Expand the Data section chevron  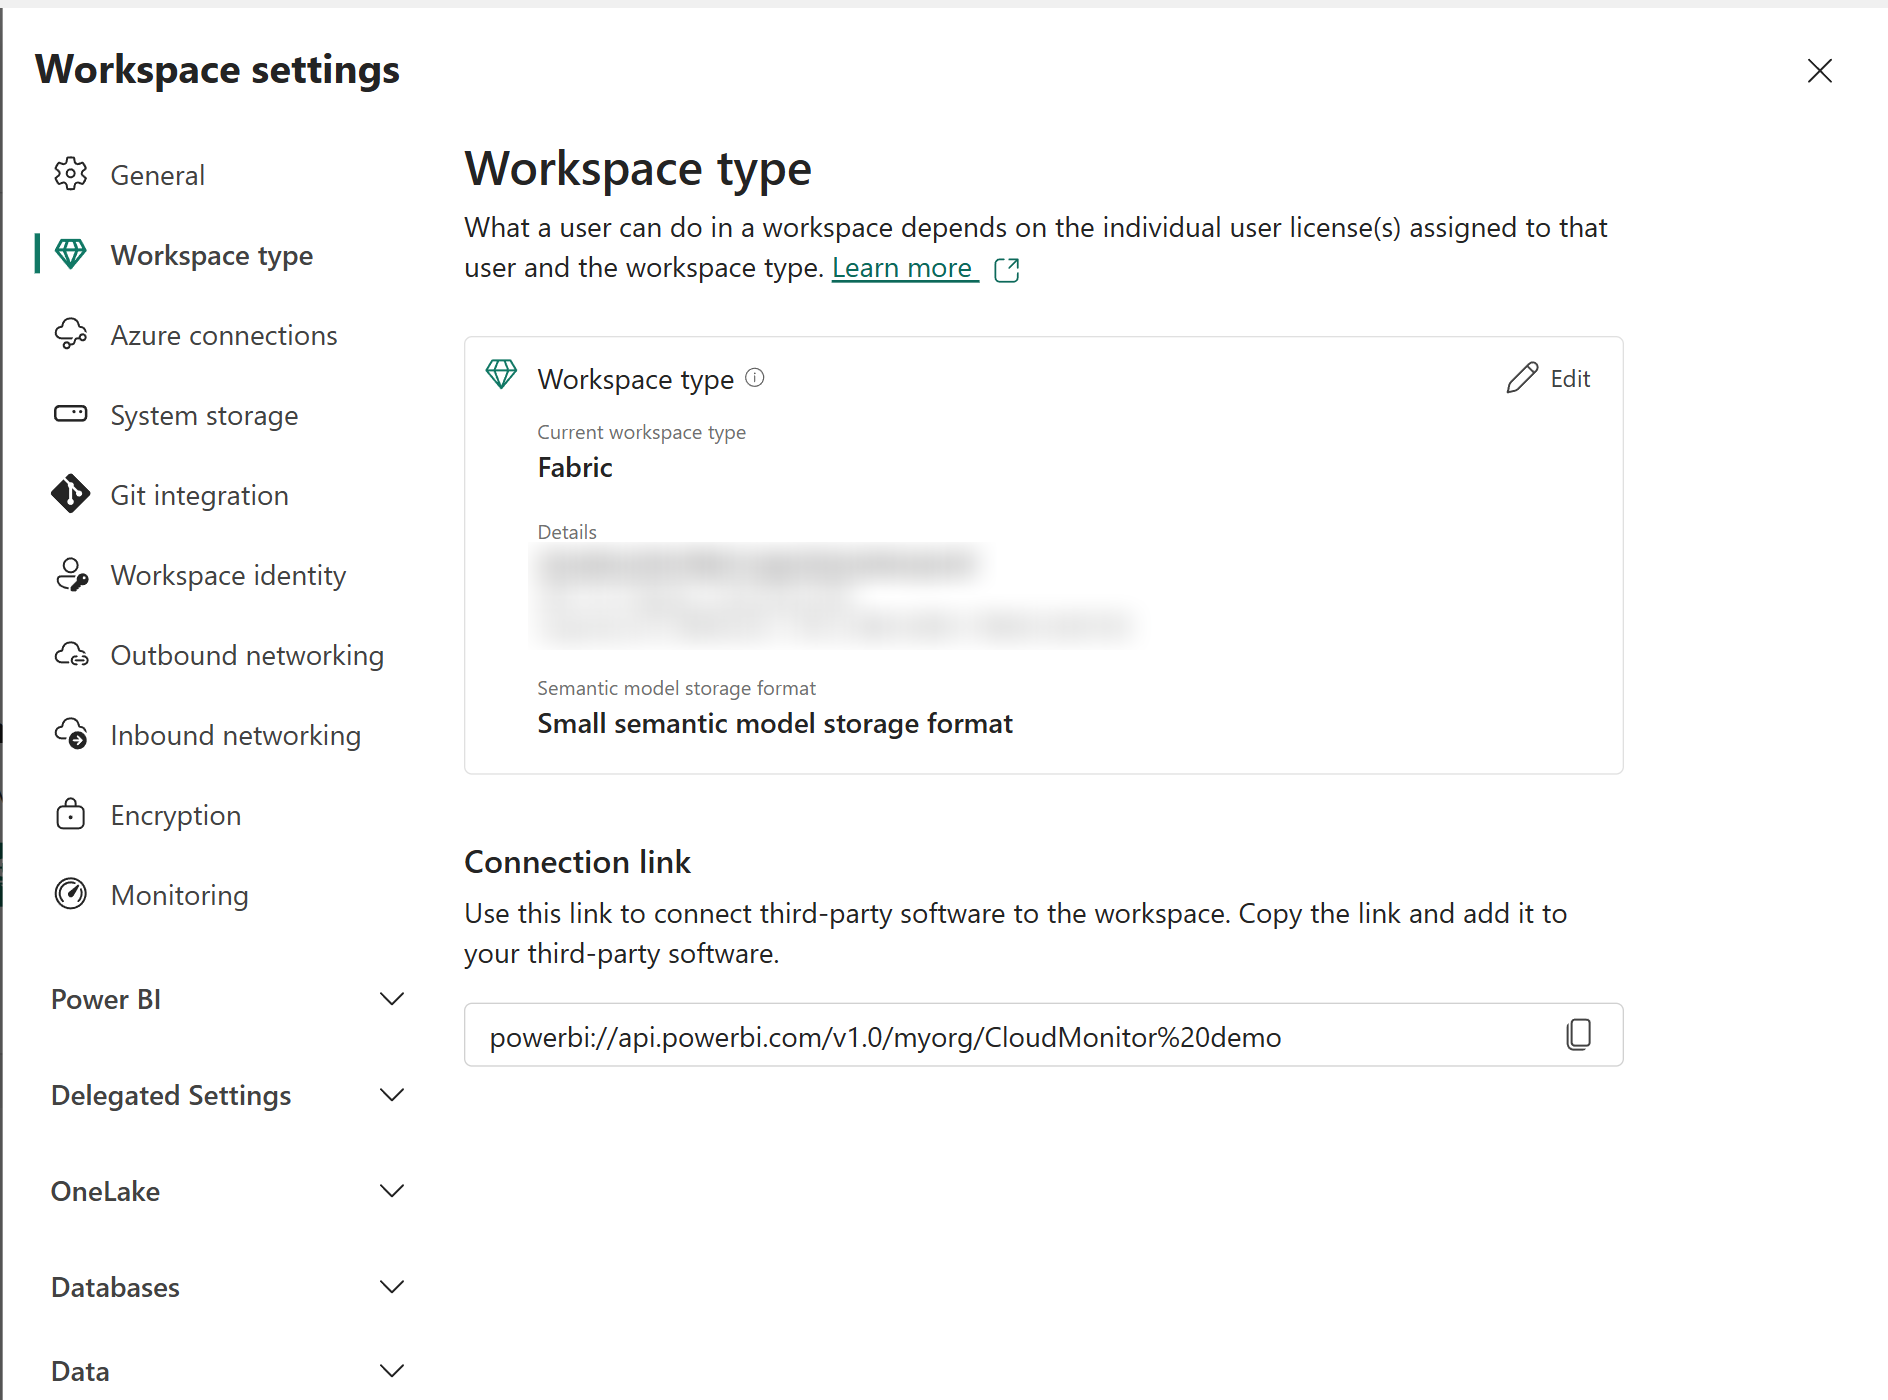coord(392,1371)
